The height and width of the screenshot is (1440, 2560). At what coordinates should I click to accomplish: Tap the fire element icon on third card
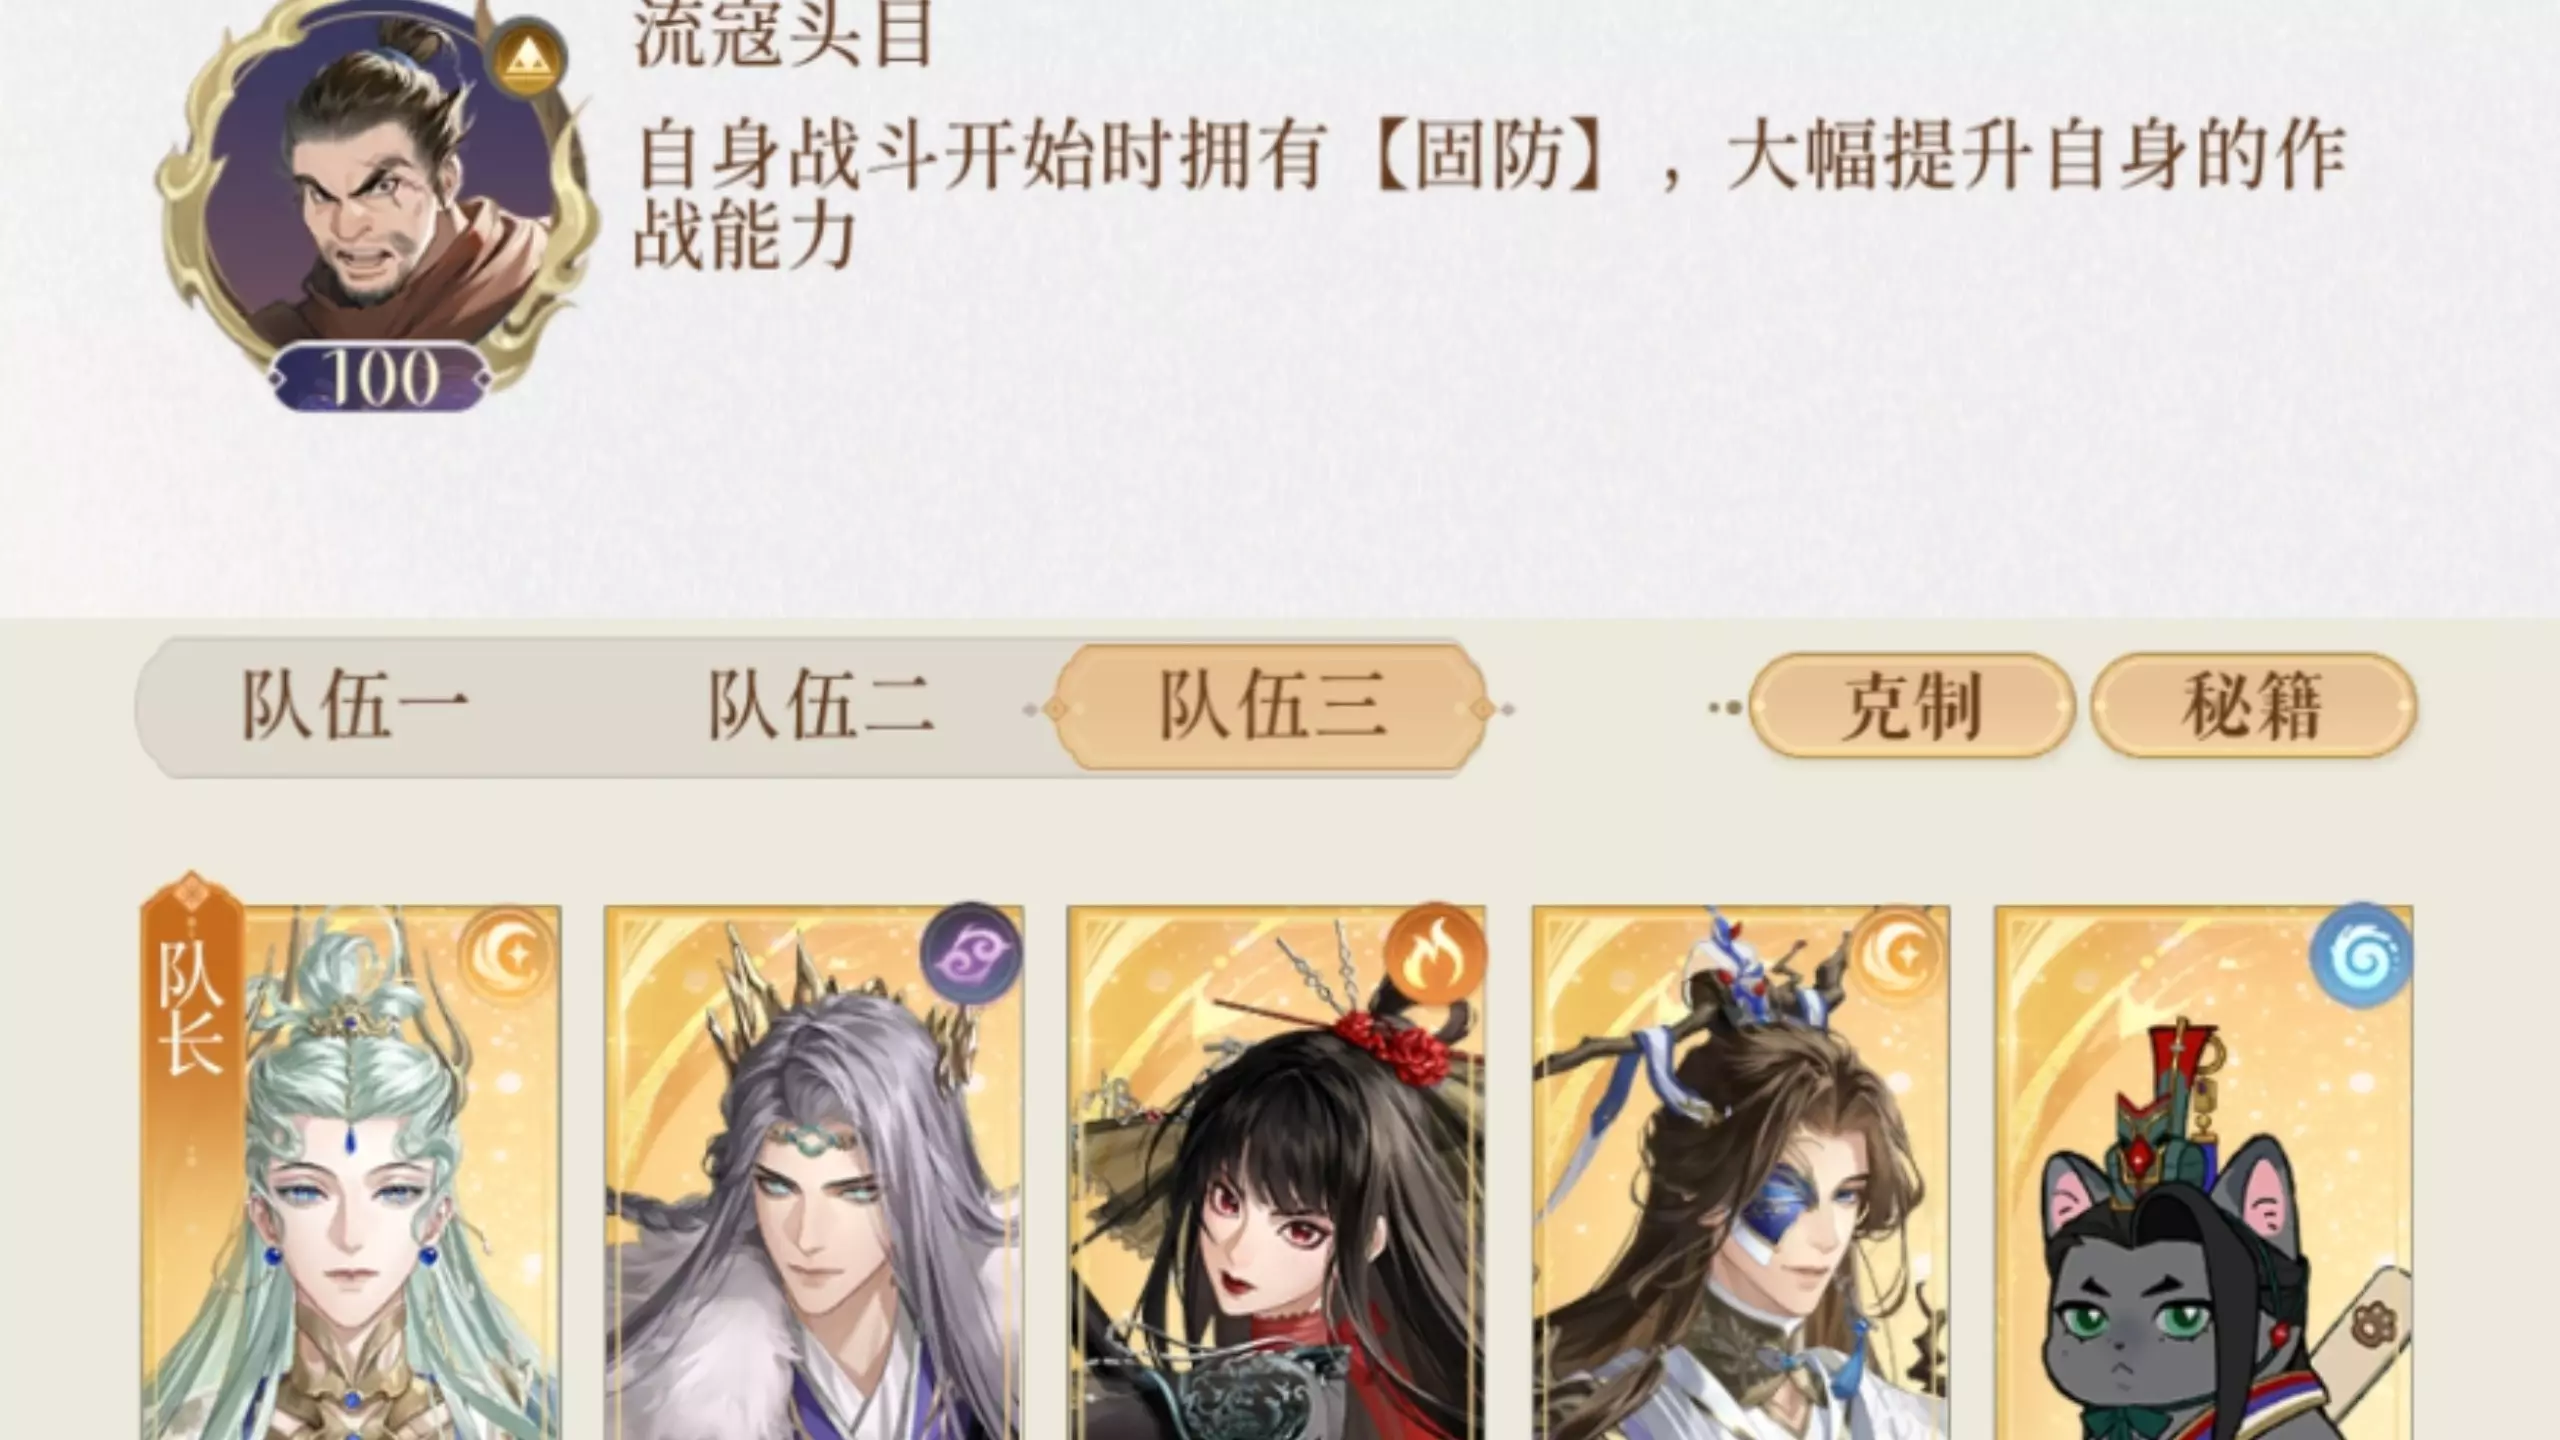pyautogui.click(x=1436, y=956)
